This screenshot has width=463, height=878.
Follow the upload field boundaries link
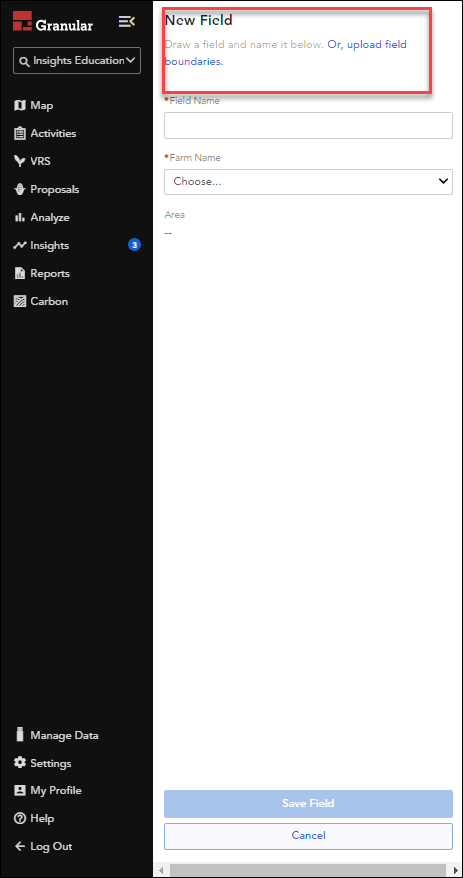(286, 53)
